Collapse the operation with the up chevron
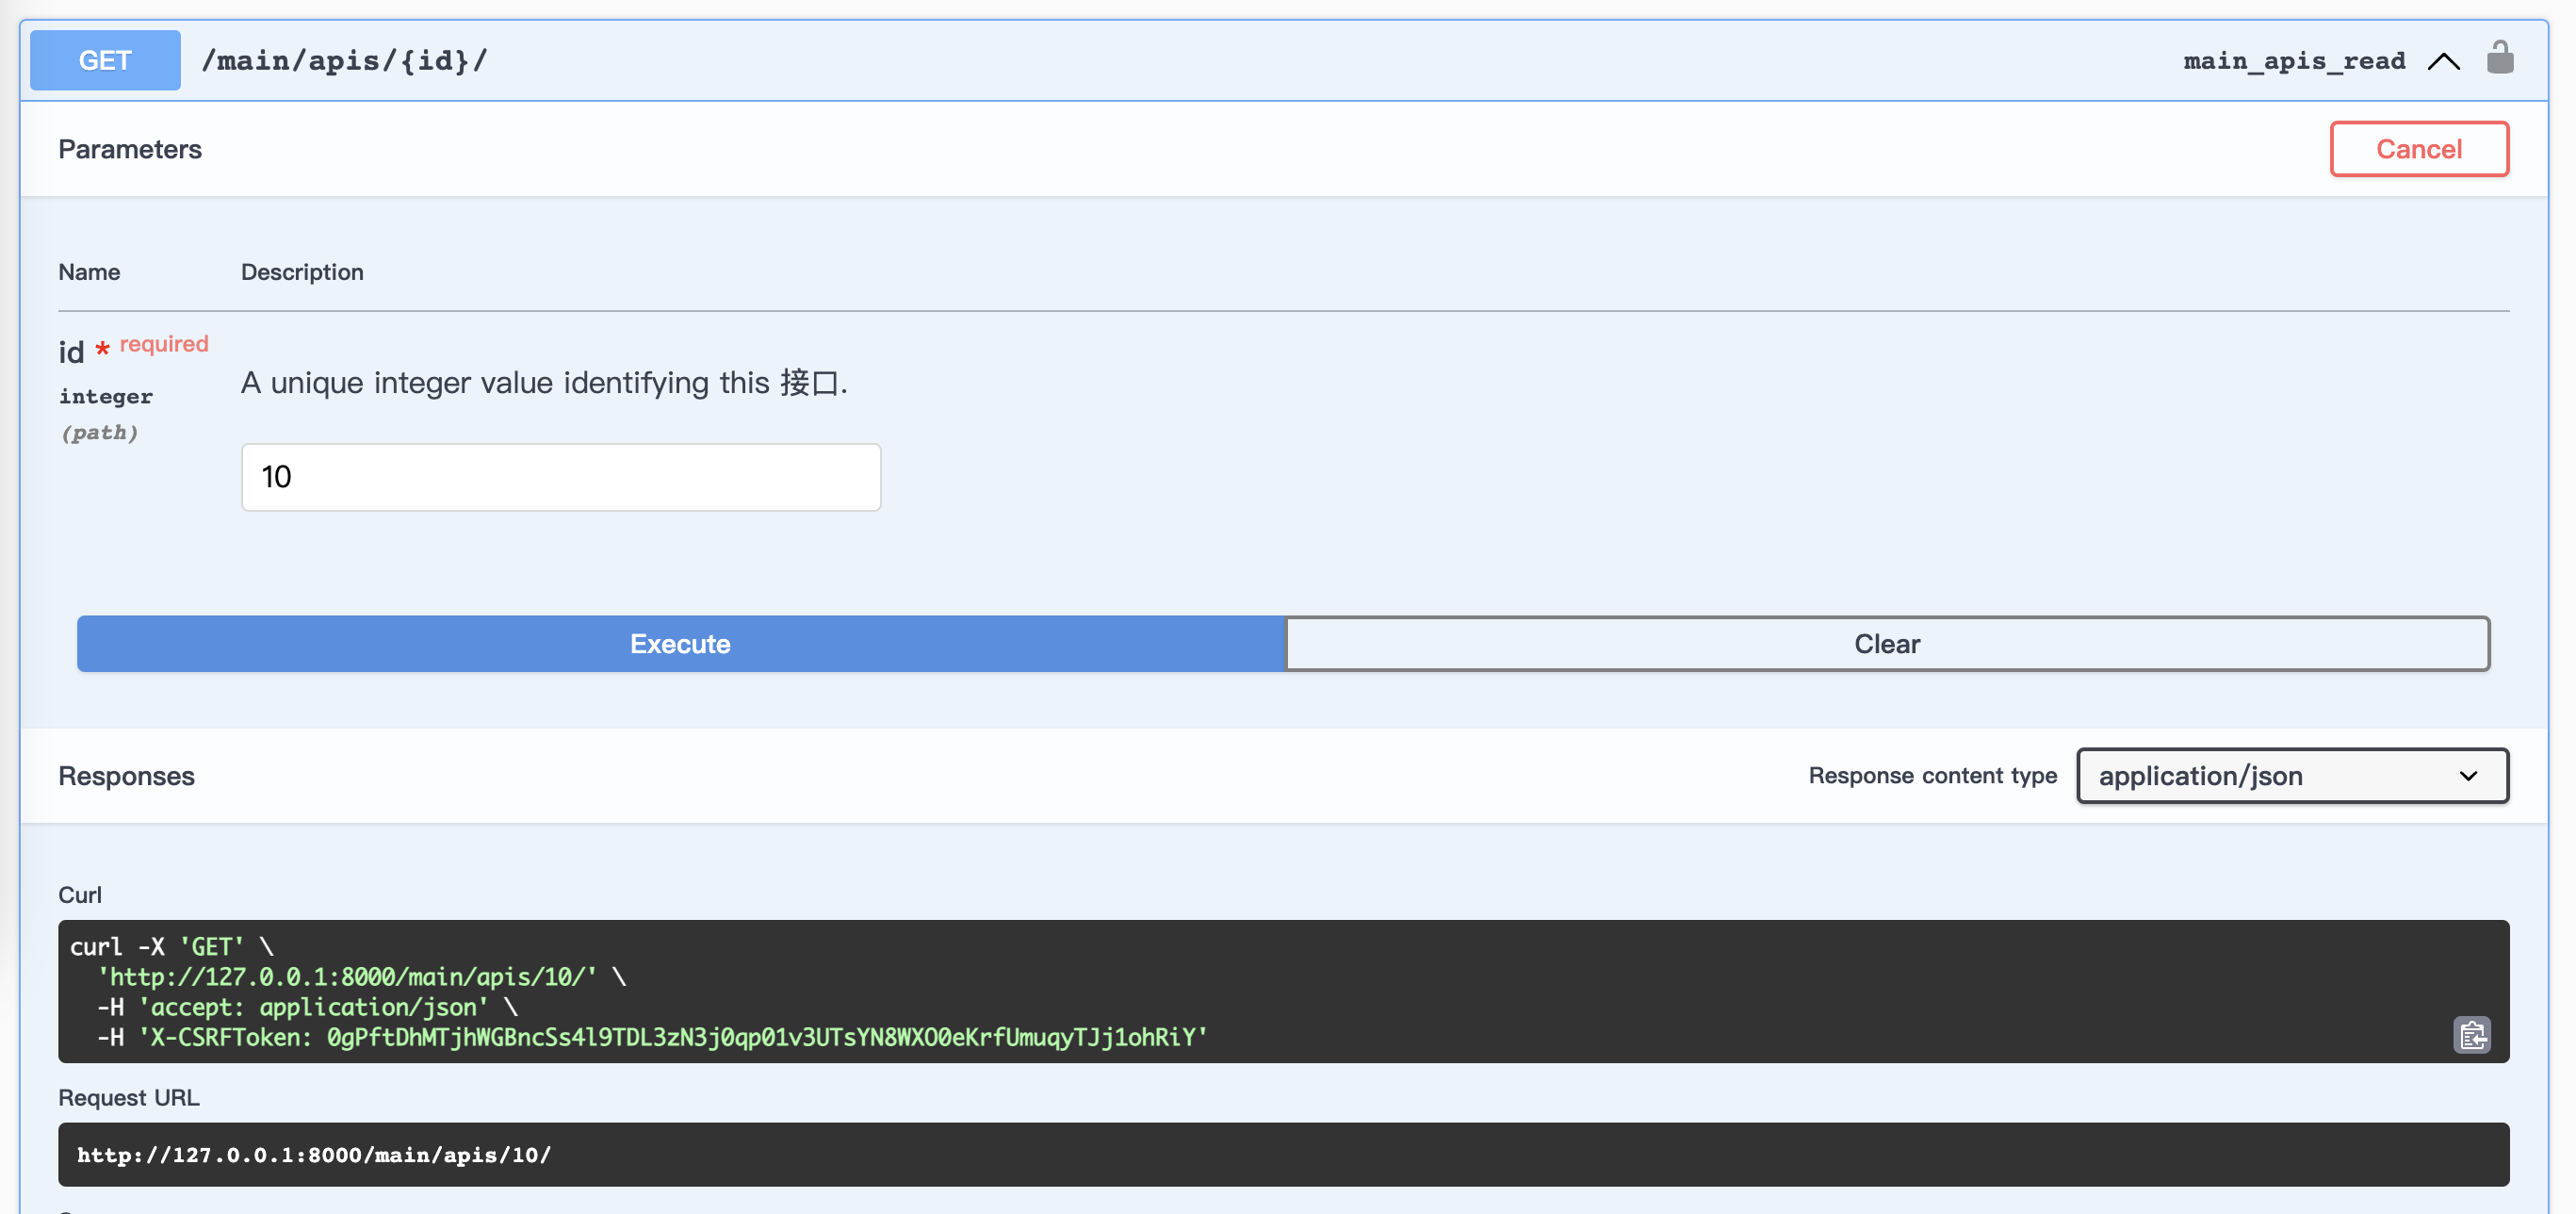Viewport: 2576px width, 1214px height. (x=2443, y=61)
